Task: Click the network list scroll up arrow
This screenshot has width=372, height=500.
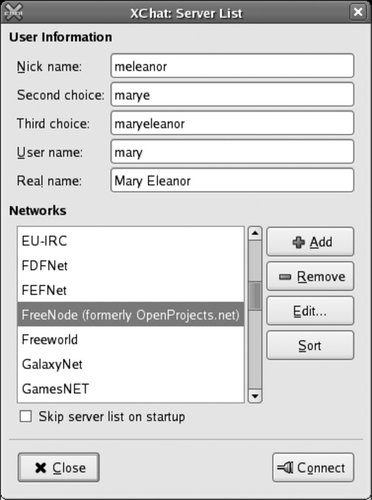Action: click(x=255, y=233)
